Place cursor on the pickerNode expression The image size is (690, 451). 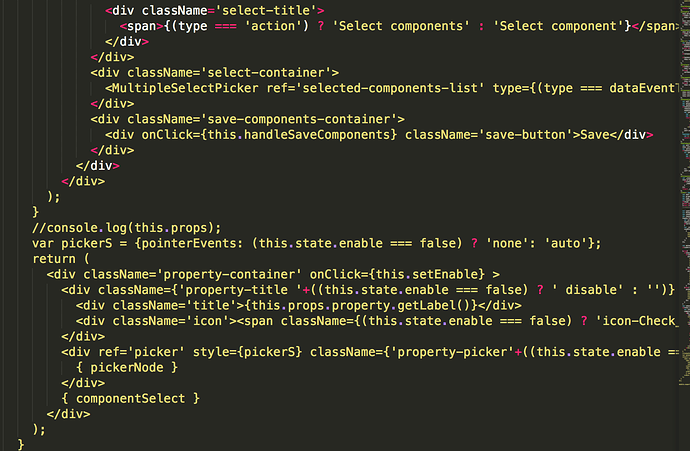(x=127, y=367)
